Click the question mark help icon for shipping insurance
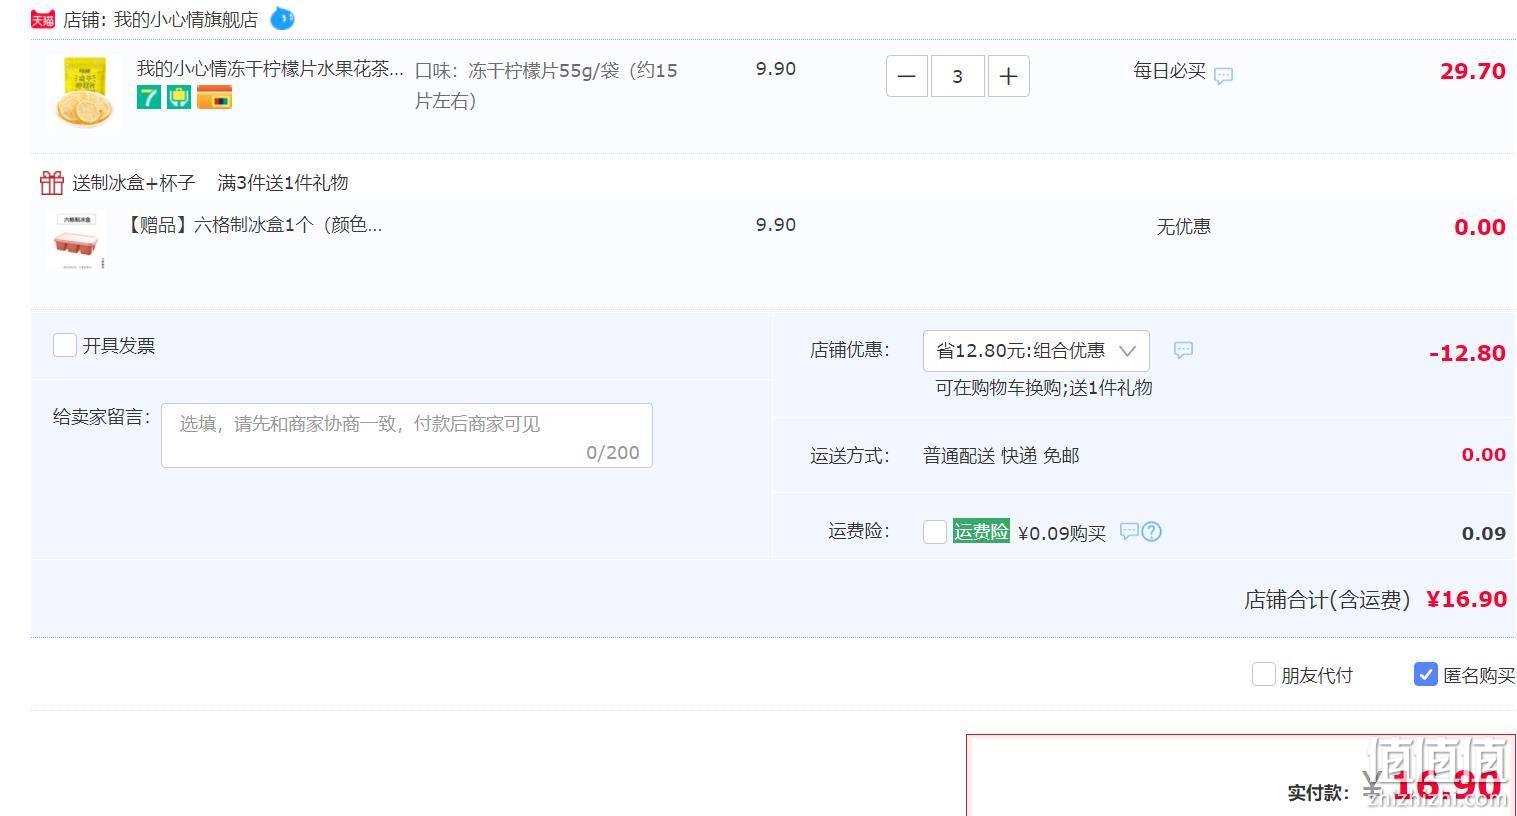 tap(1151, 532)
